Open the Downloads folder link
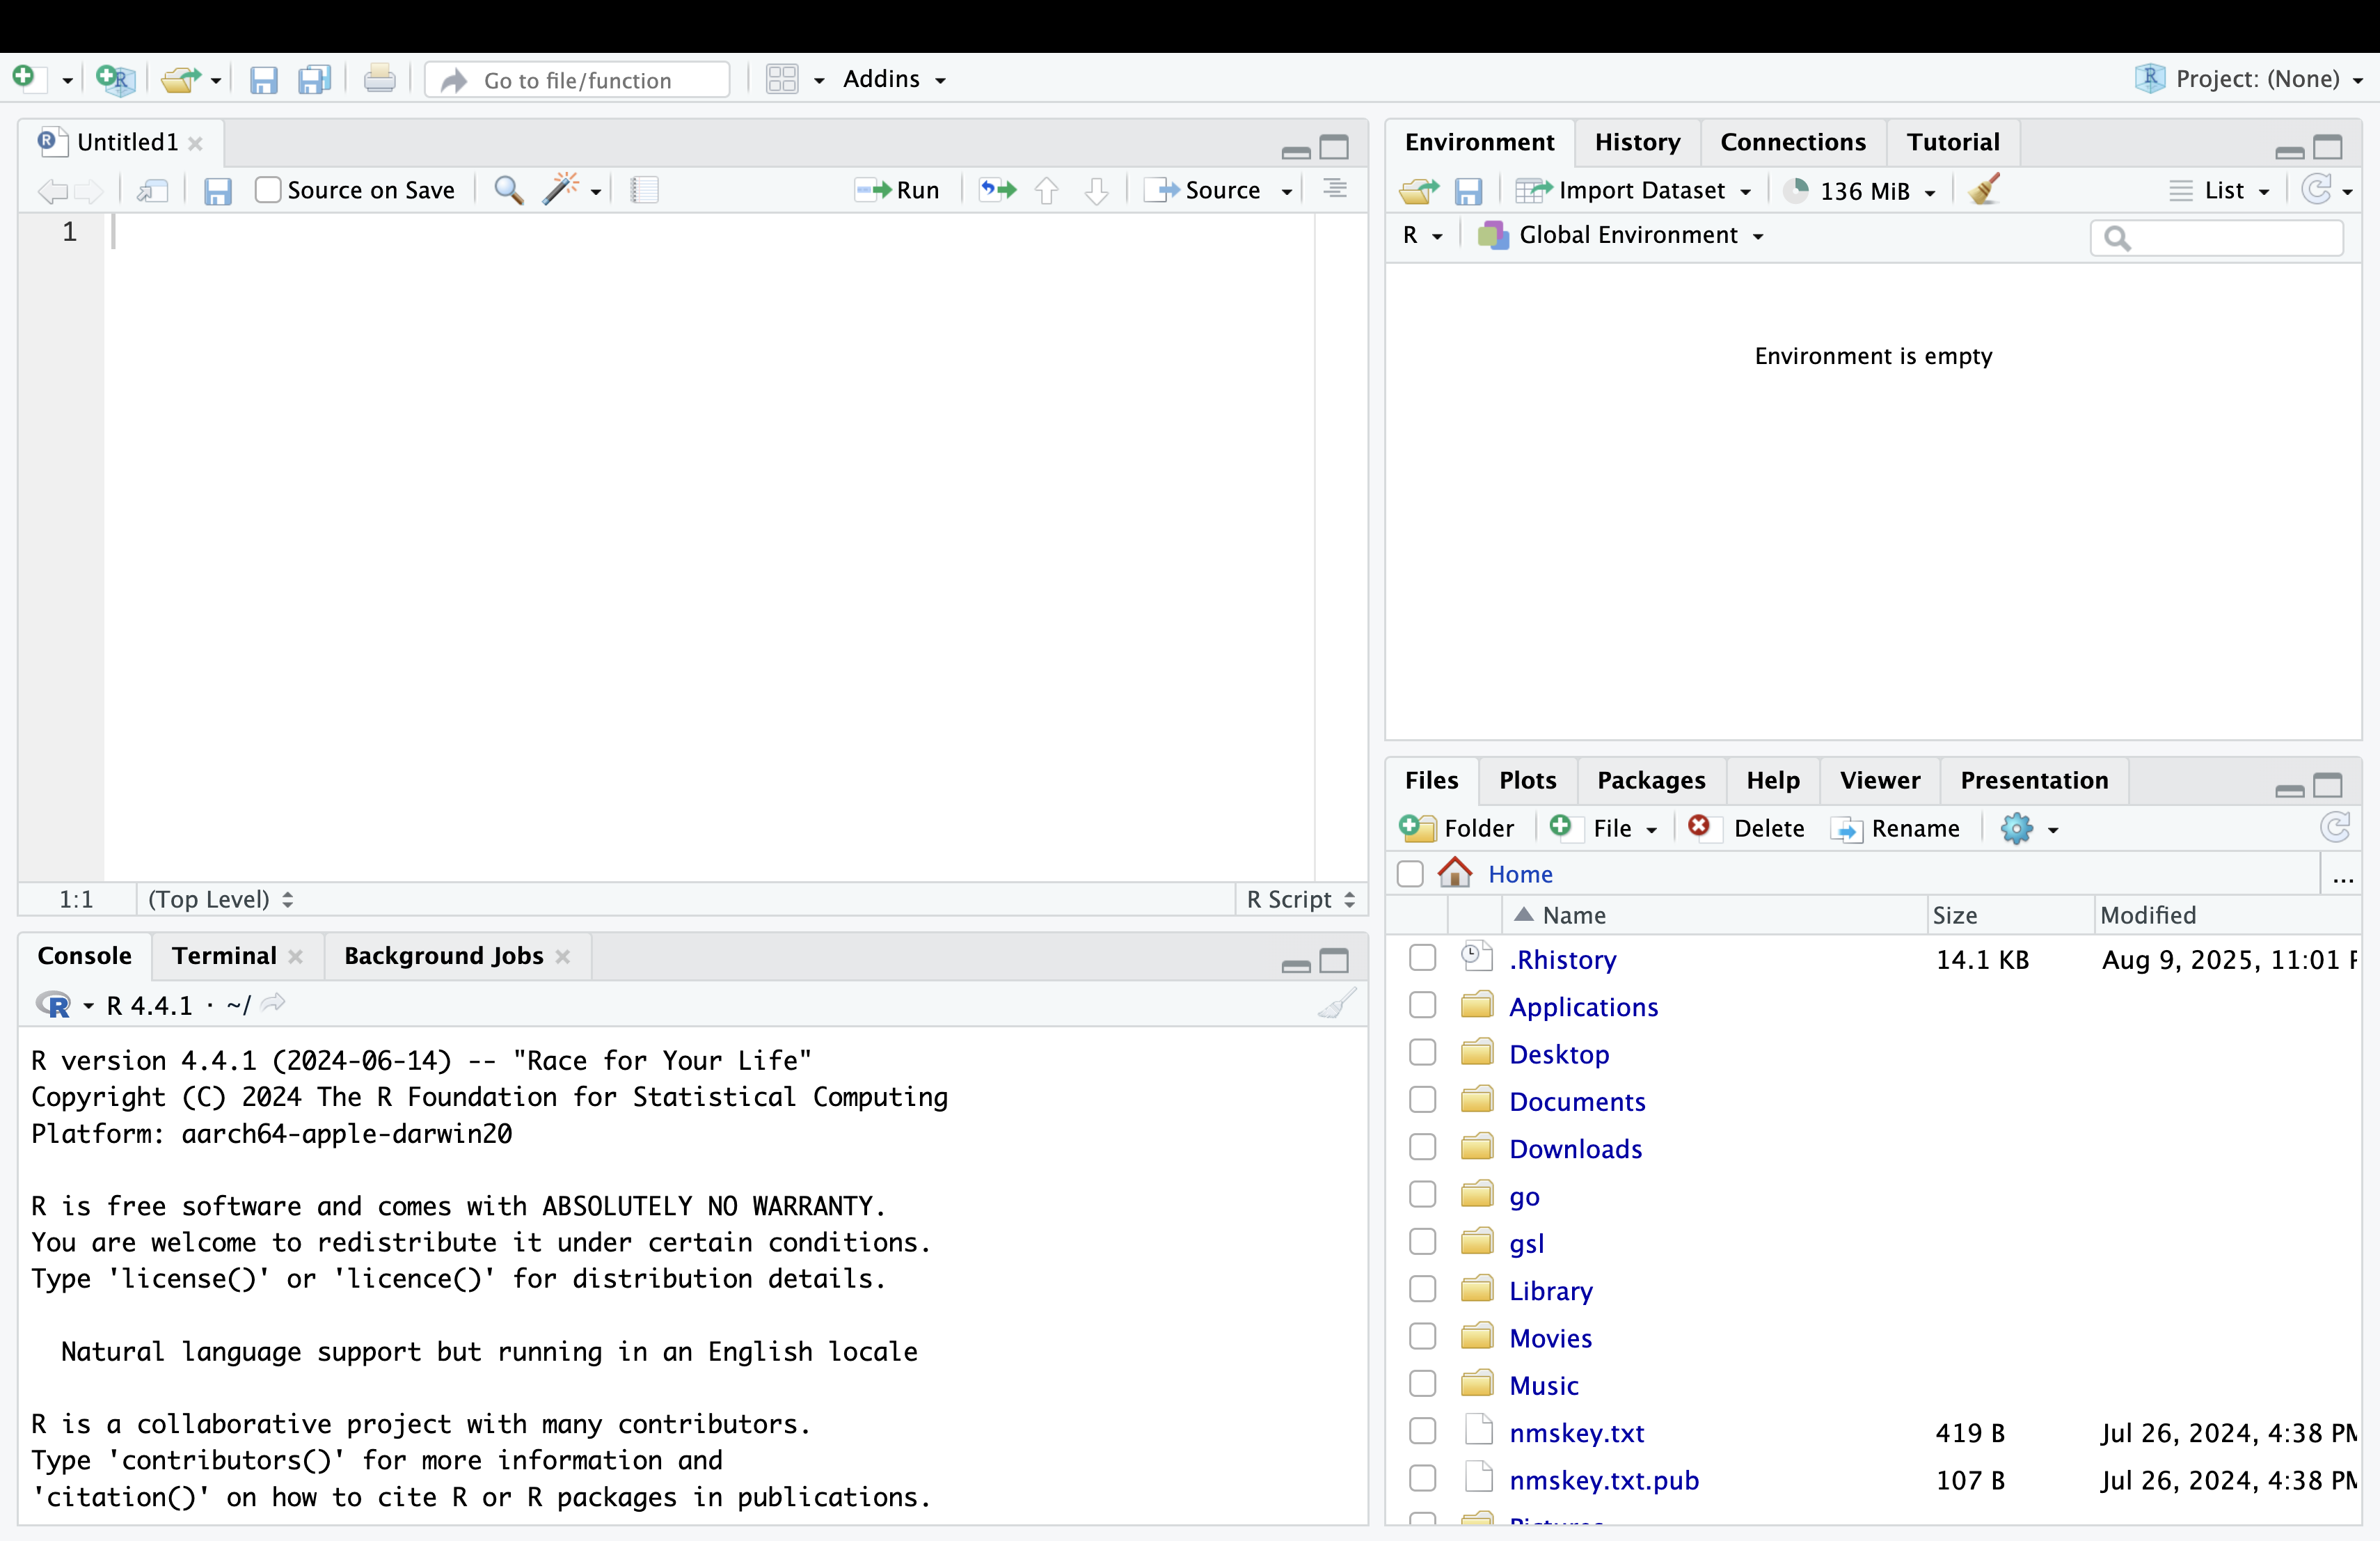The image size is (2380, 1541). pyautogui.click(x=1575, y=1148)
